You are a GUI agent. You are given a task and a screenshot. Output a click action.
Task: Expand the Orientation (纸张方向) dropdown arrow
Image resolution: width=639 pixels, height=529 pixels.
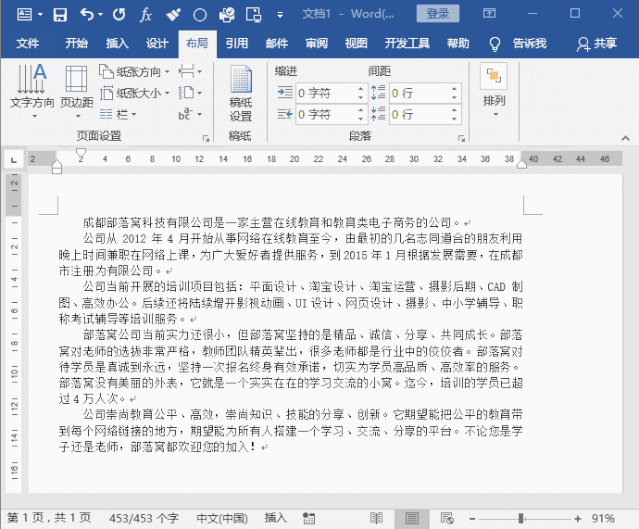(167, 72)
